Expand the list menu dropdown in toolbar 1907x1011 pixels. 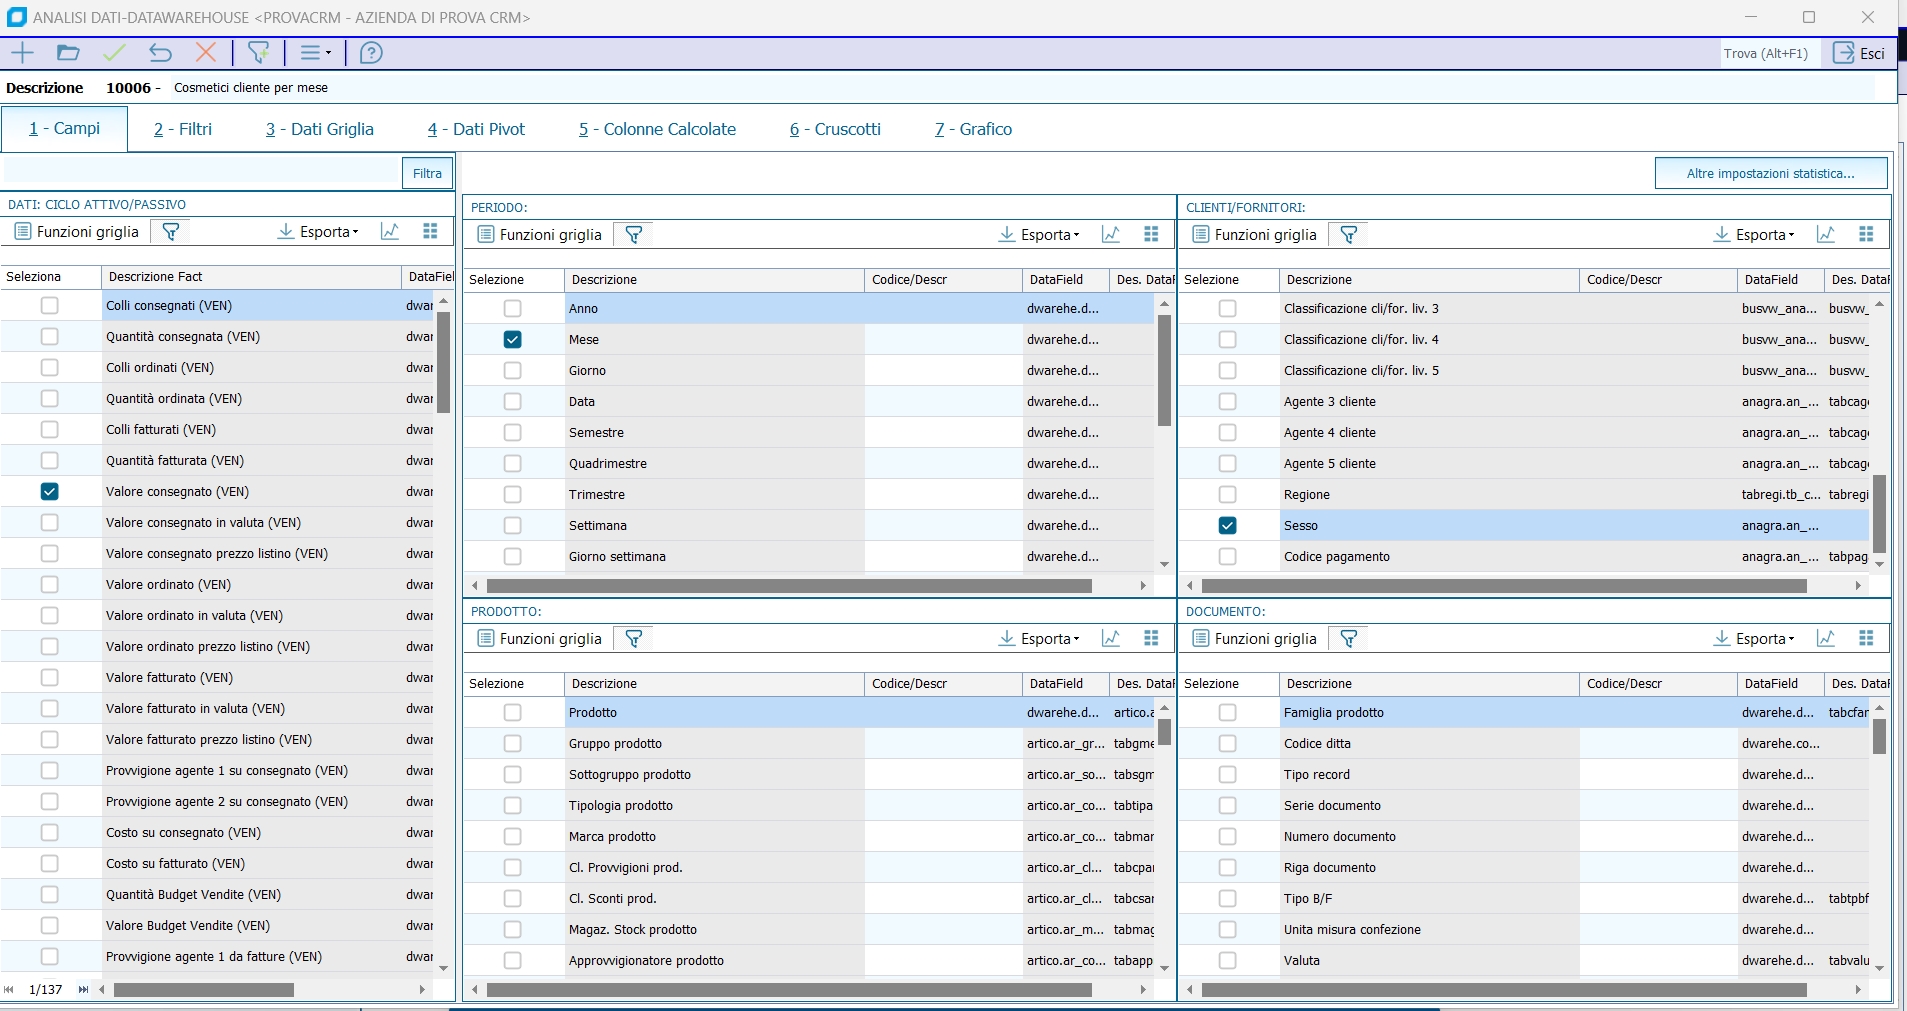[316, 53]
